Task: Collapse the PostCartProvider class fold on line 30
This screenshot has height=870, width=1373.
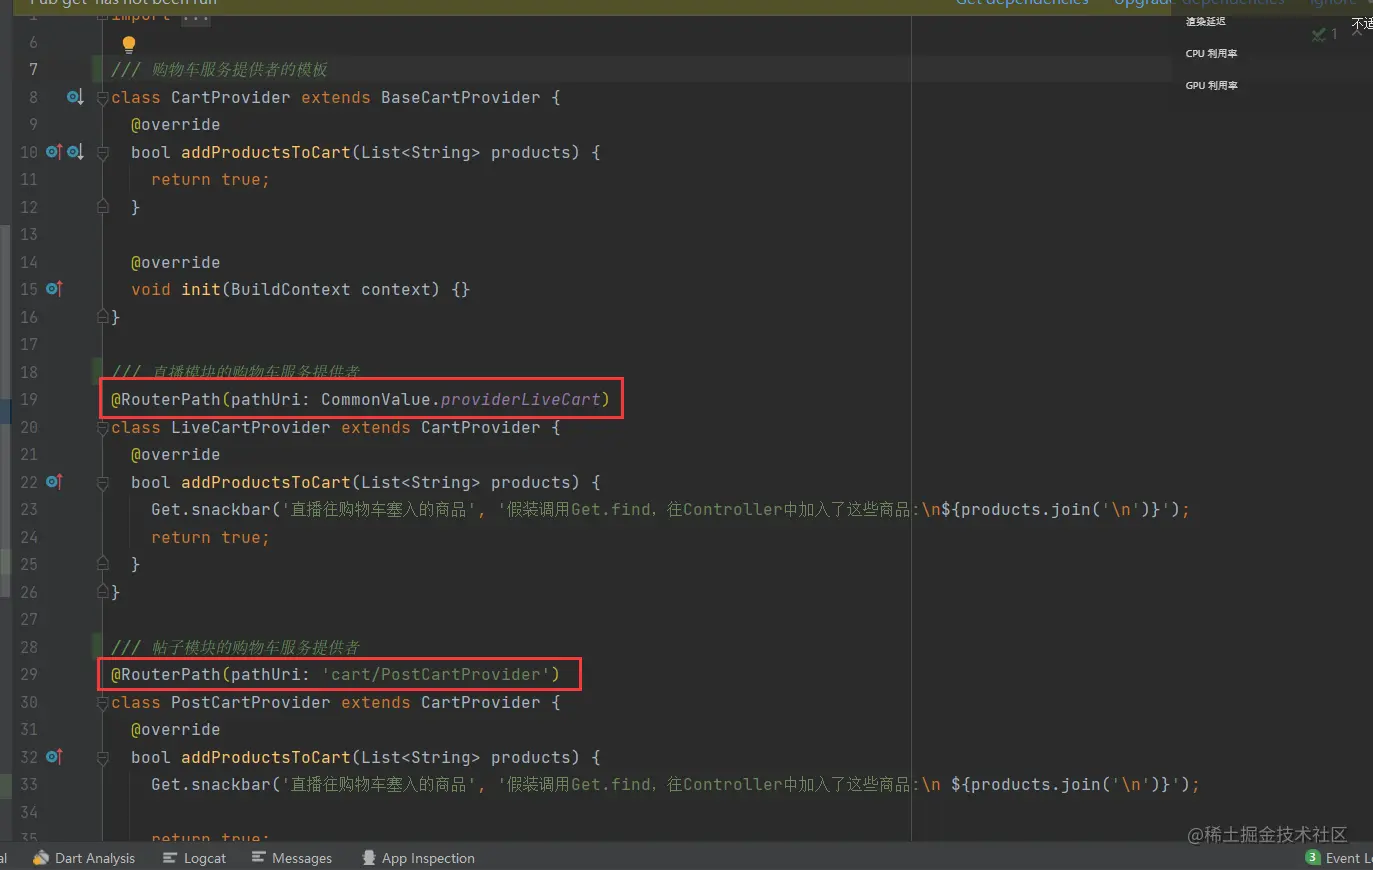Action: [x=103, y=703]
